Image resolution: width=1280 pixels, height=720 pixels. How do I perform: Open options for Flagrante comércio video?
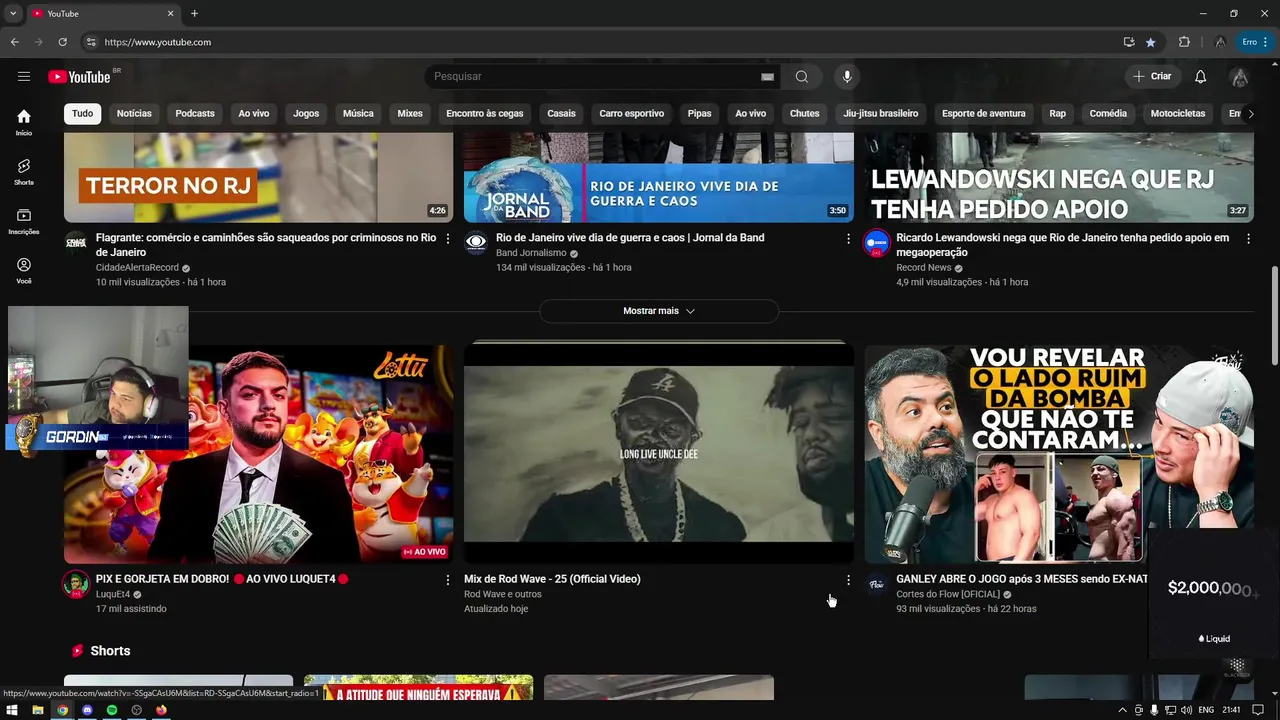coord(447,239)
